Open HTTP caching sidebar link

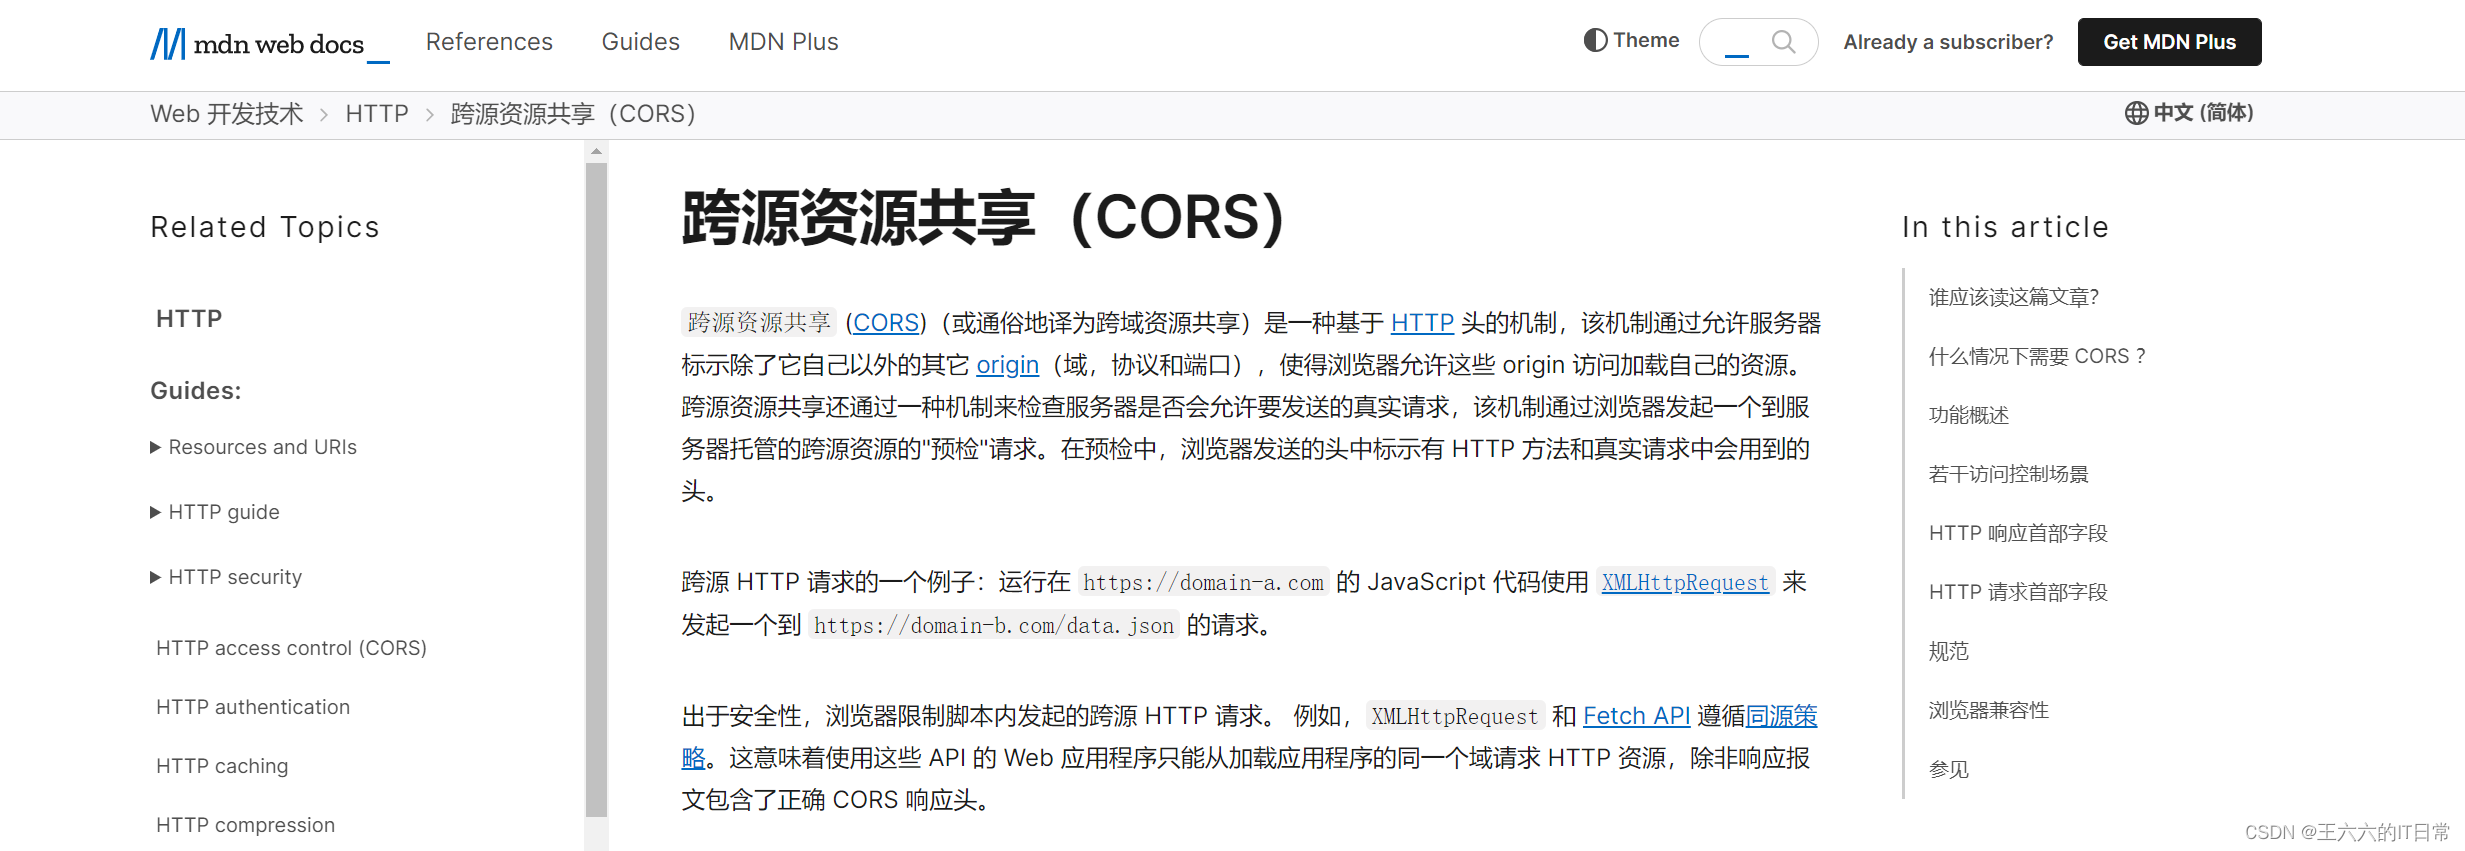click(222, 766)
